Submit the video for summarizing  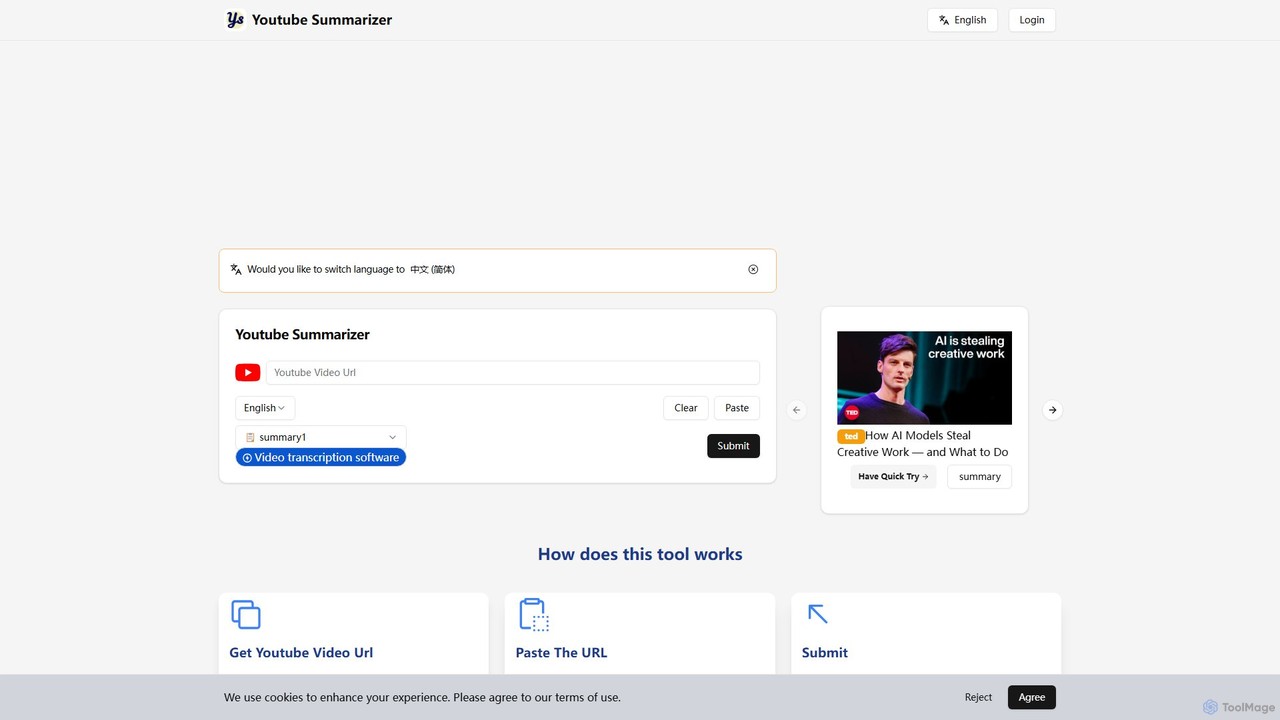[x=733, y=446]
